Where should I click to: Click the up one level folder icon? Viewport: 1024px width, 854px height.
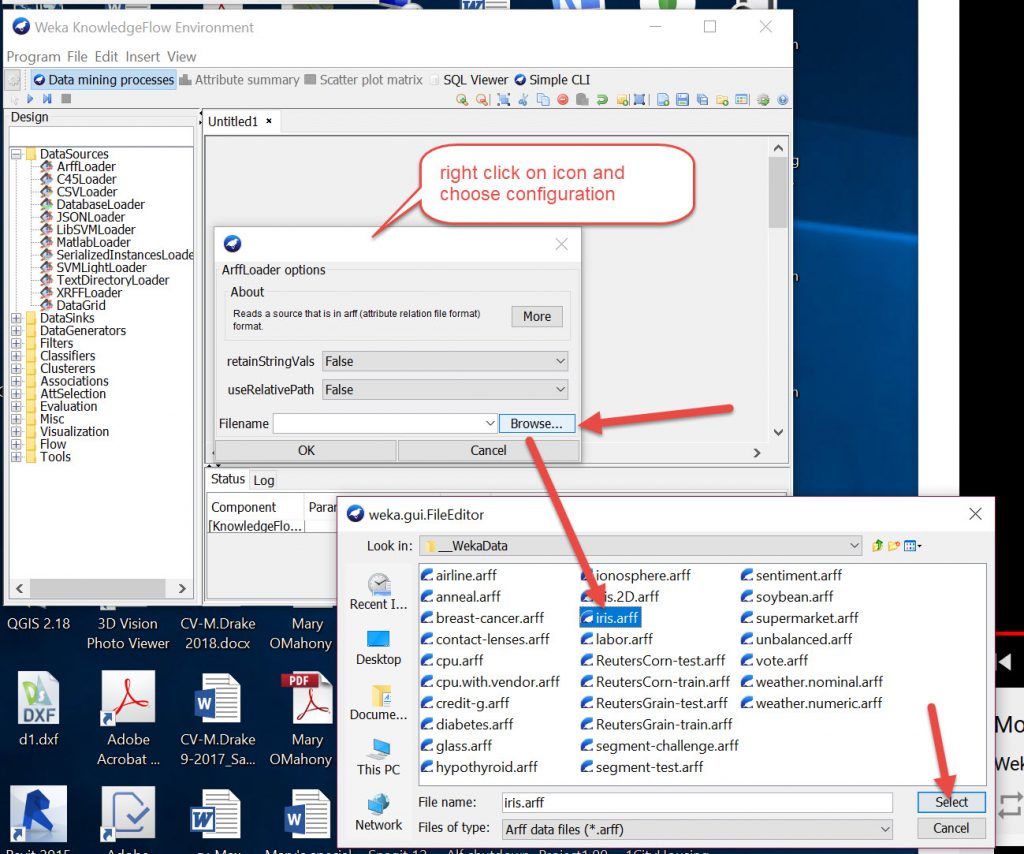(x=877, y=546)
